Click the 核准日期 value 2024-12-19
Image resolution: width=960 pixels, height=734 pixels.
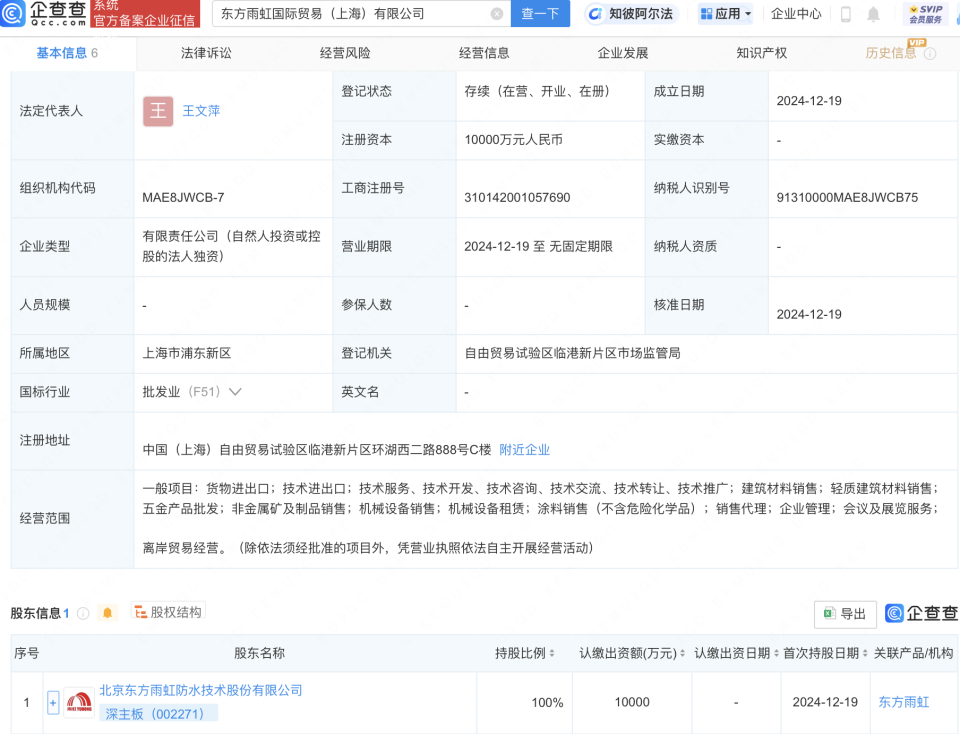click(x=809, y=315)
